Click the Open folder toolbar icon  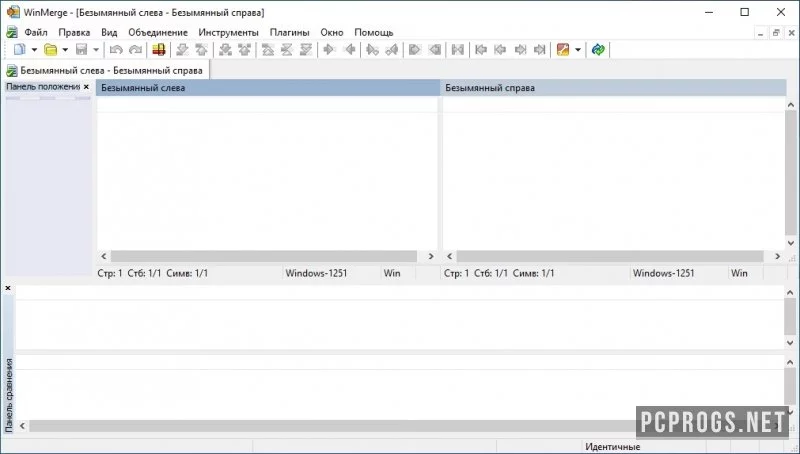pos(51,49)
